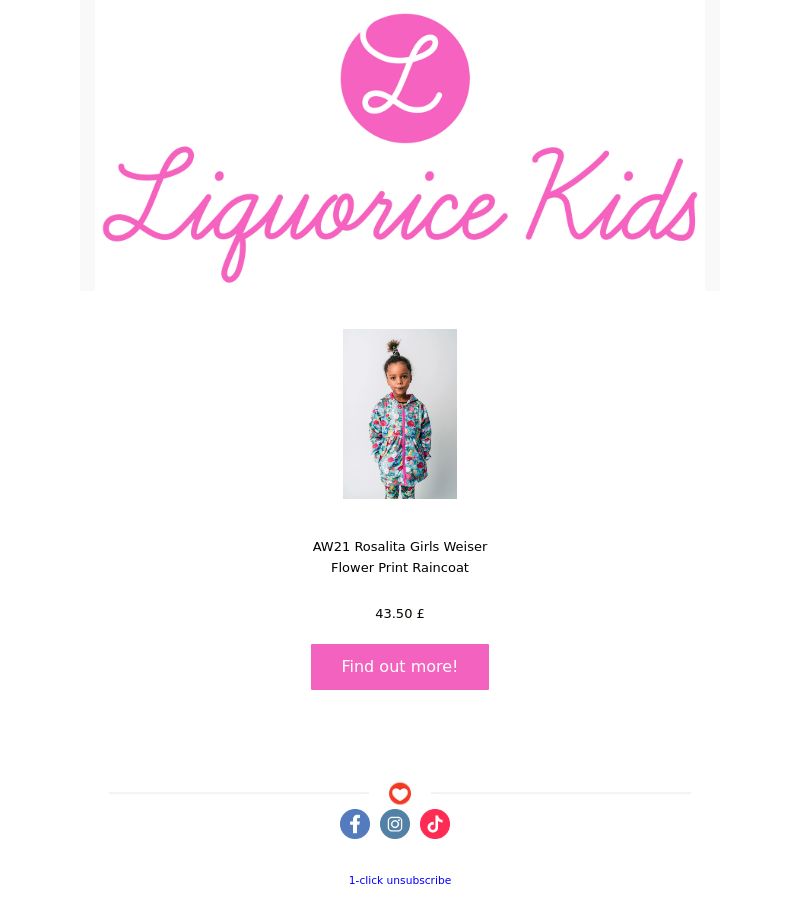Click the divider line right of heart
Image resolution: width=800 pixels, height=909 pixels.
tap(561, 792)
